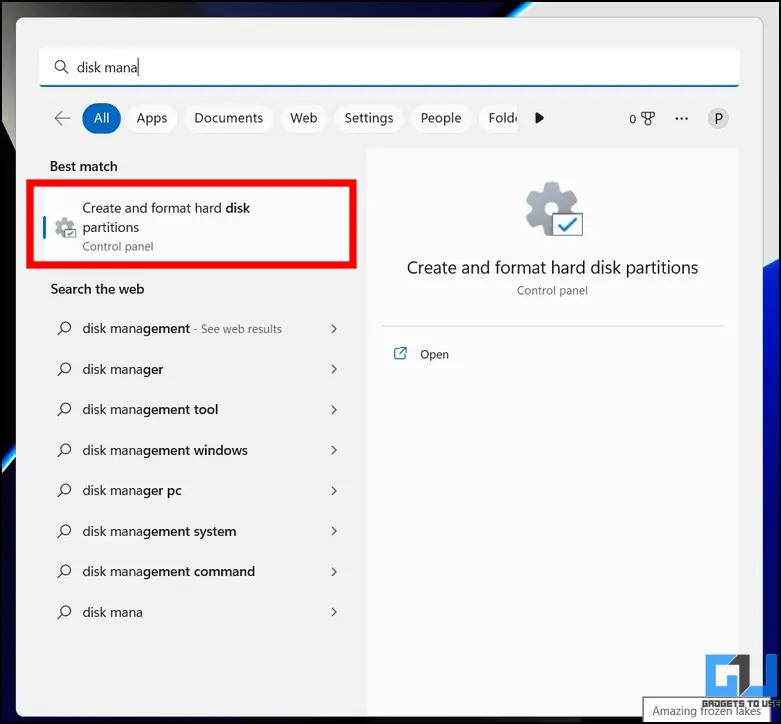The width and height of the screenshot is (781, 724).
Task: Expand chevron beside 'disk management system'
Action: tap(334, 531)
